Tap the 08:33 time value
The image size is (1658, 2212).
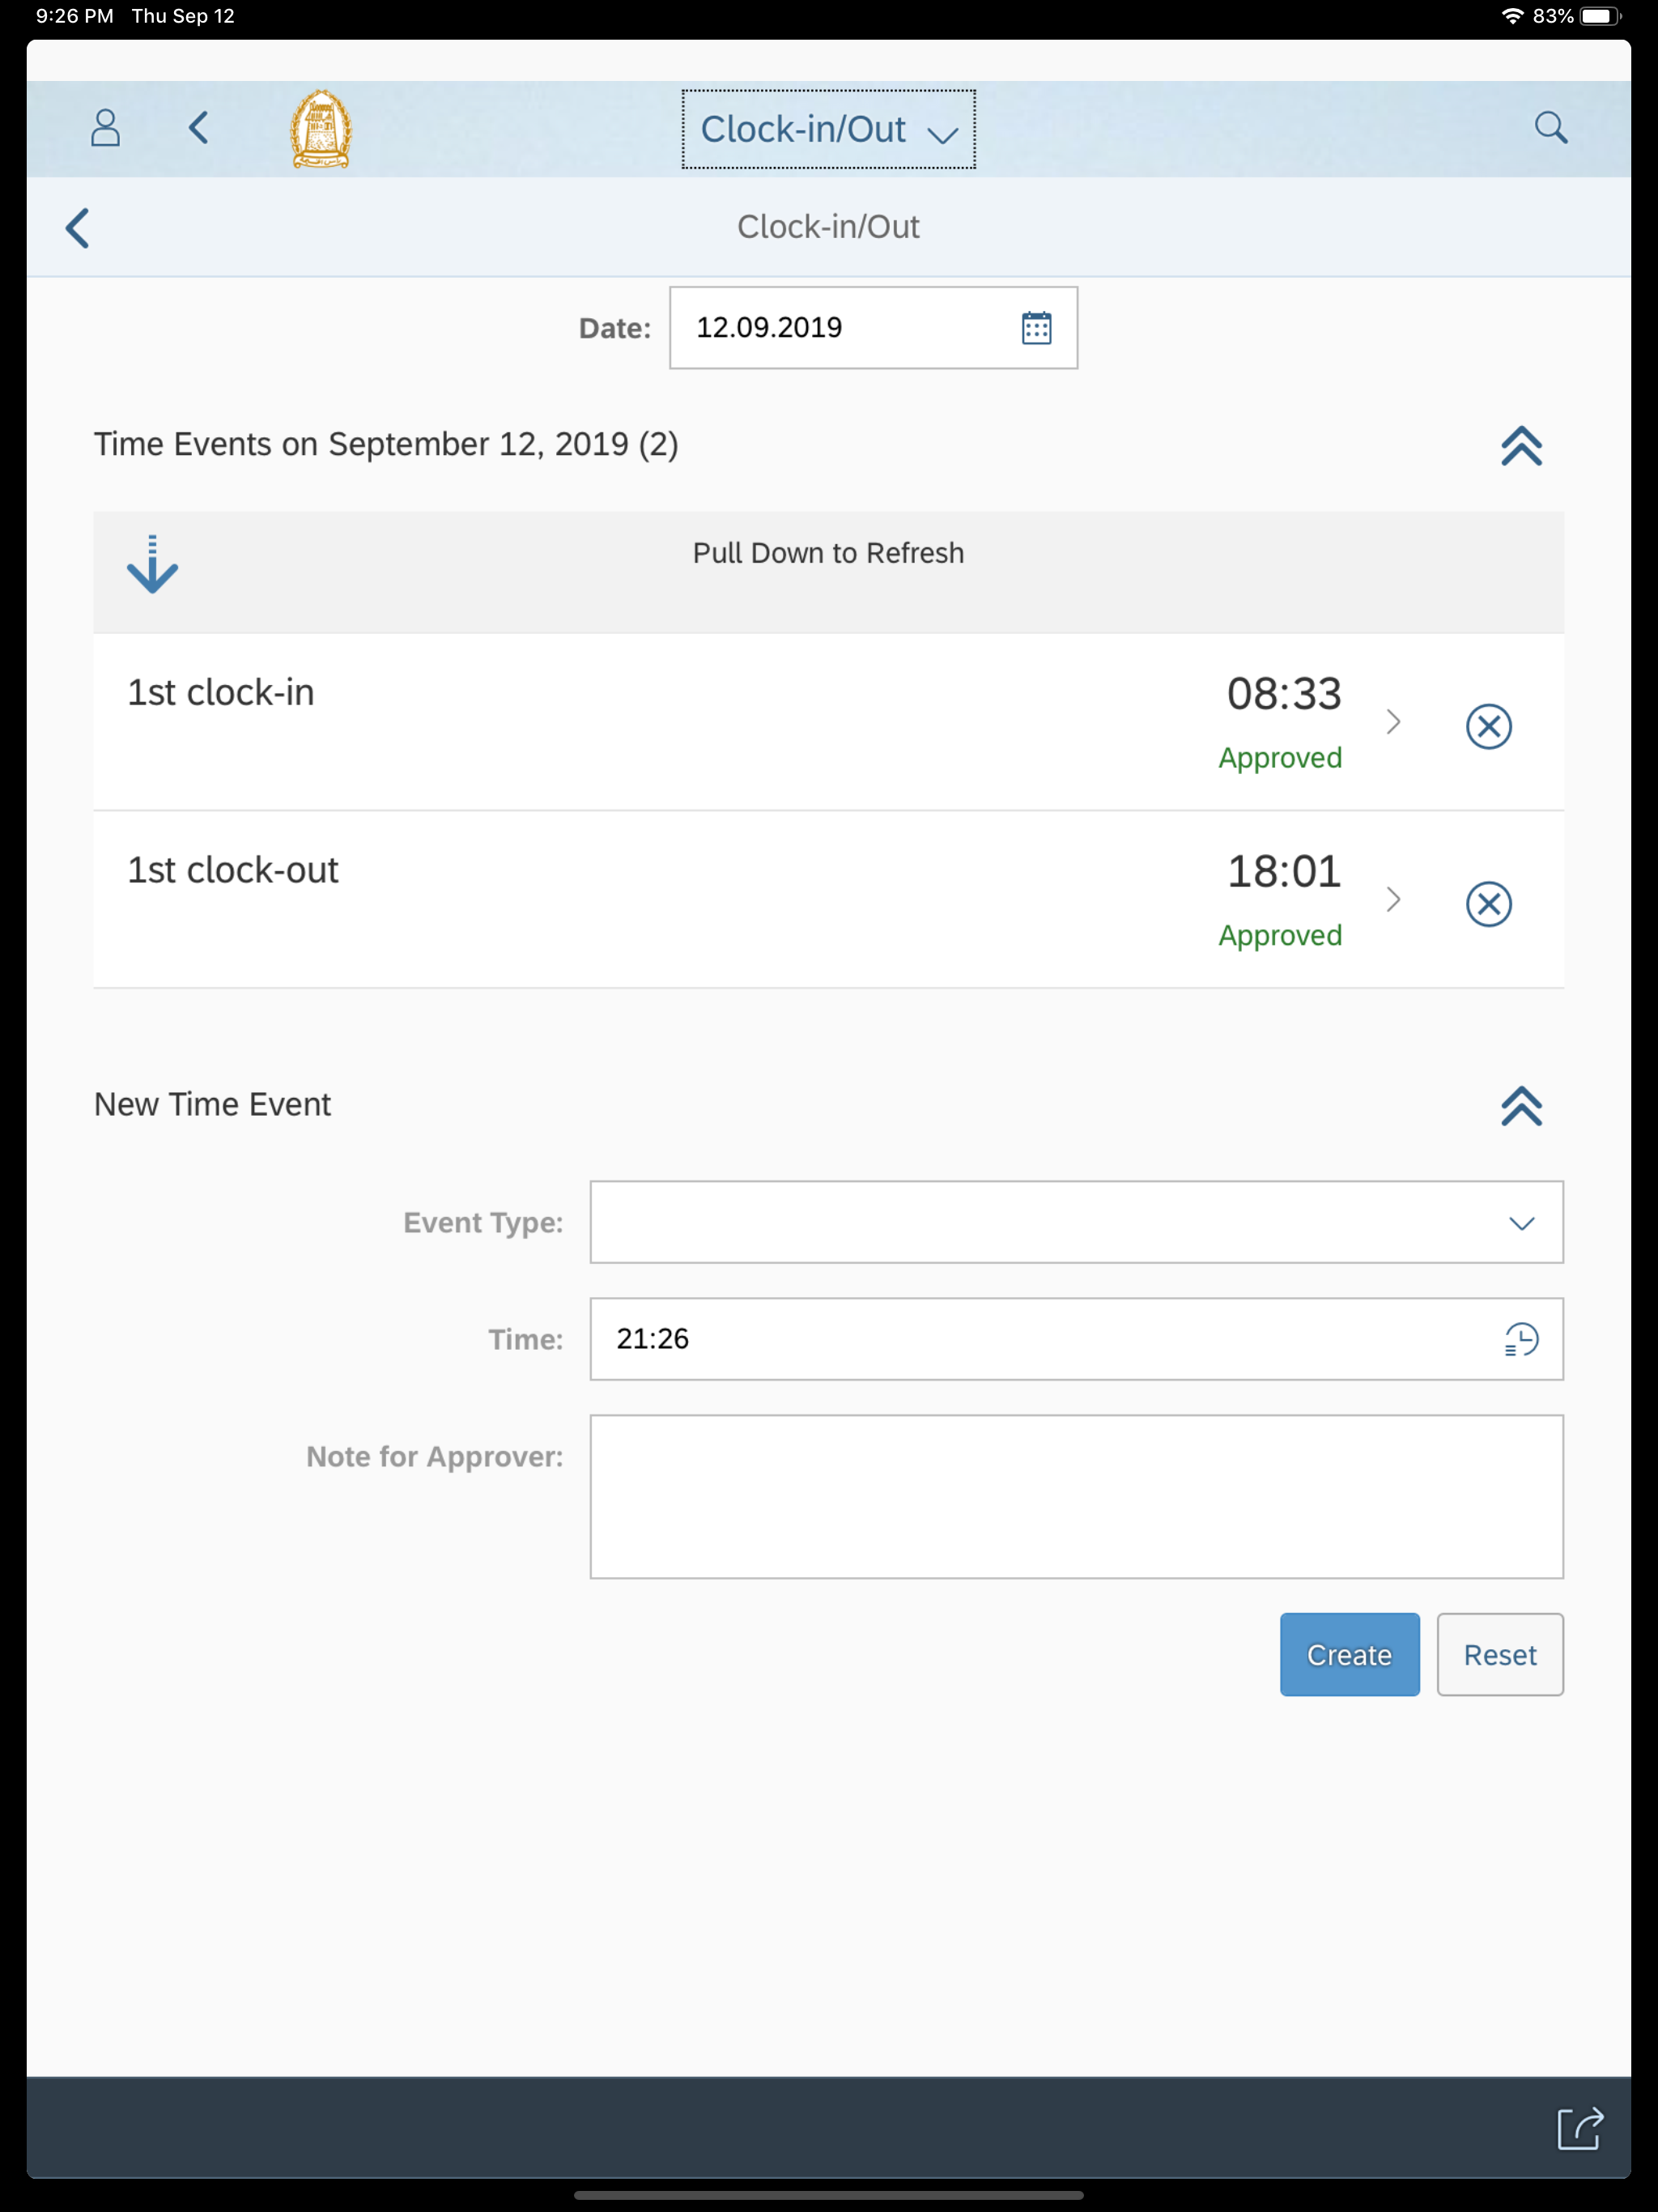pos(1284,694)
